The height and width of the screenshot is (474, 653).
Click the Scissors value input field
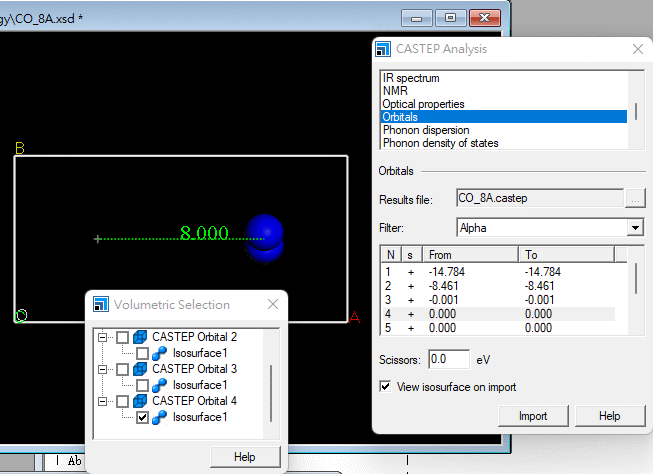(448, 358)
